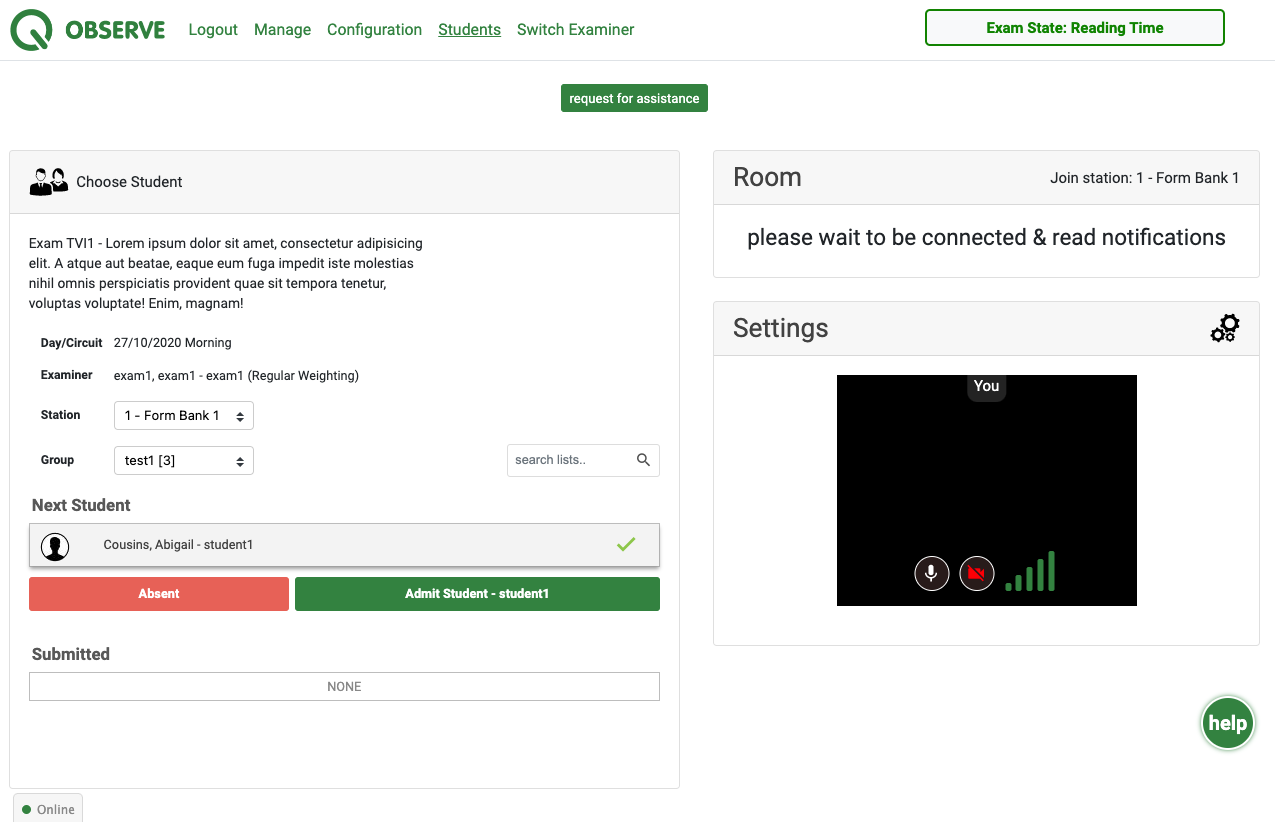This screenshot has height=822, width=1275.
Task: Click the please wait to be connected message
Action: [986, 237]
